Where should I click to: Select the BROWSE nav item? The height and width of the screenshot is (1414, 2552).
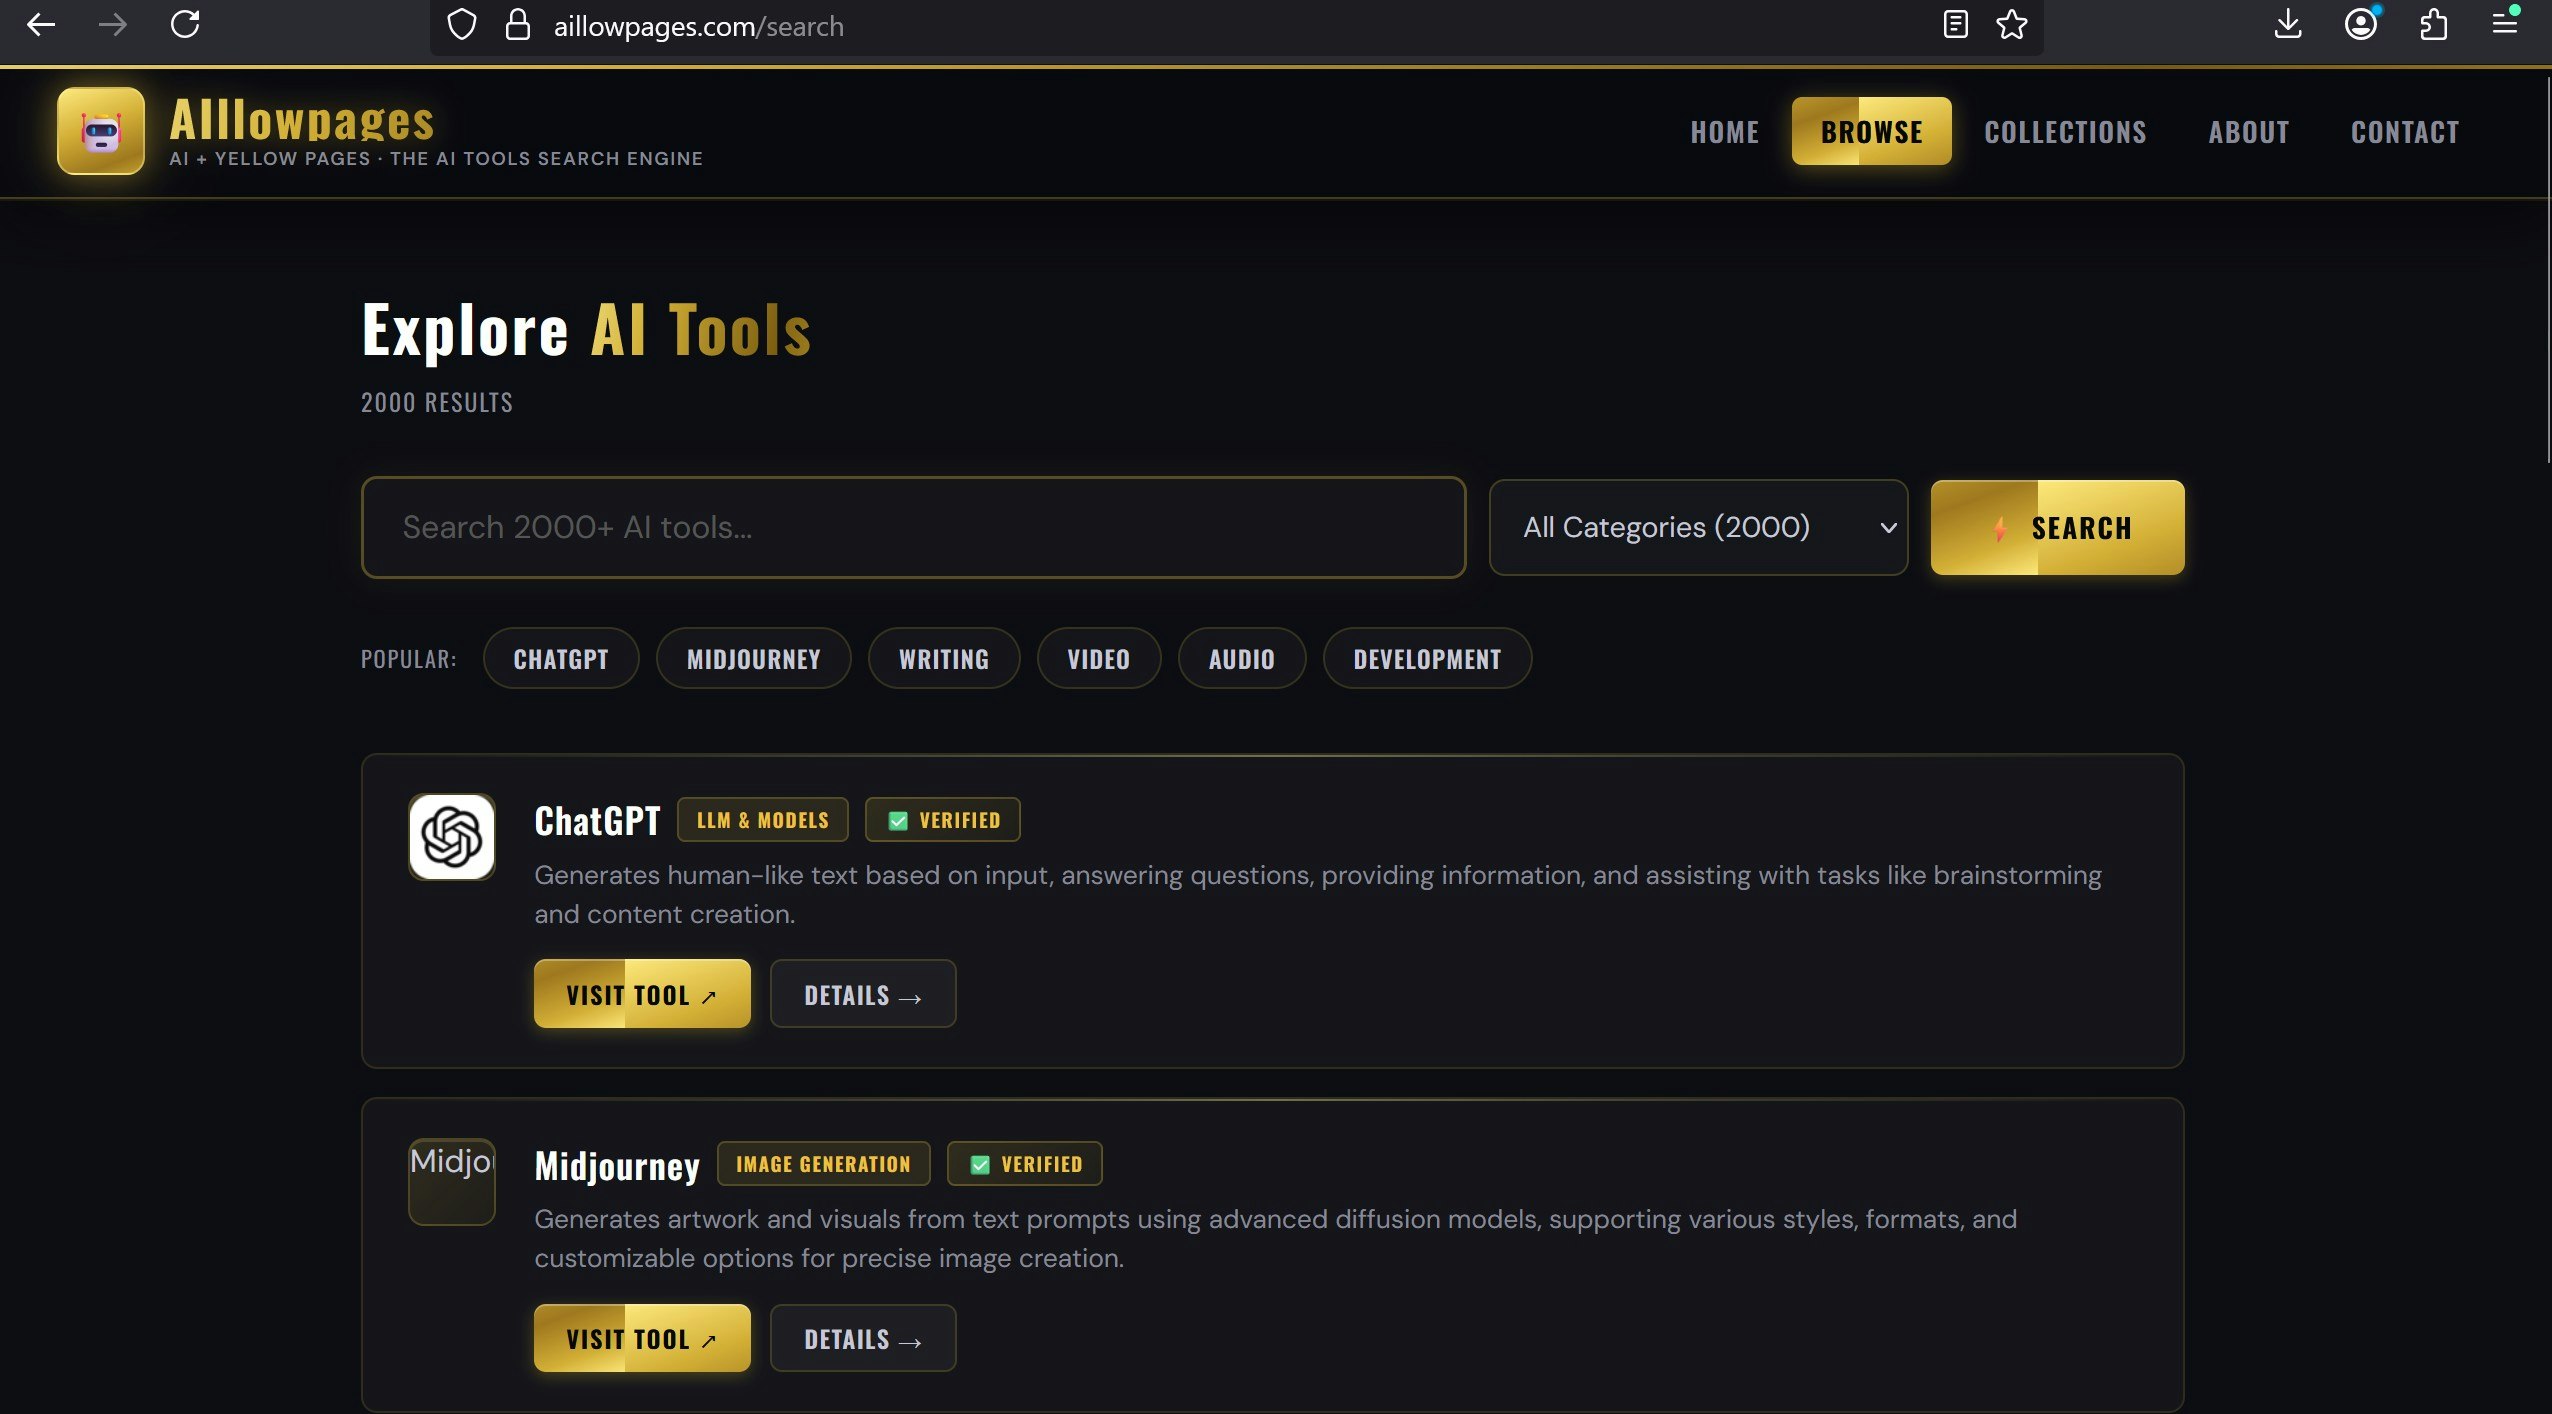click(x=1872, y=131)
